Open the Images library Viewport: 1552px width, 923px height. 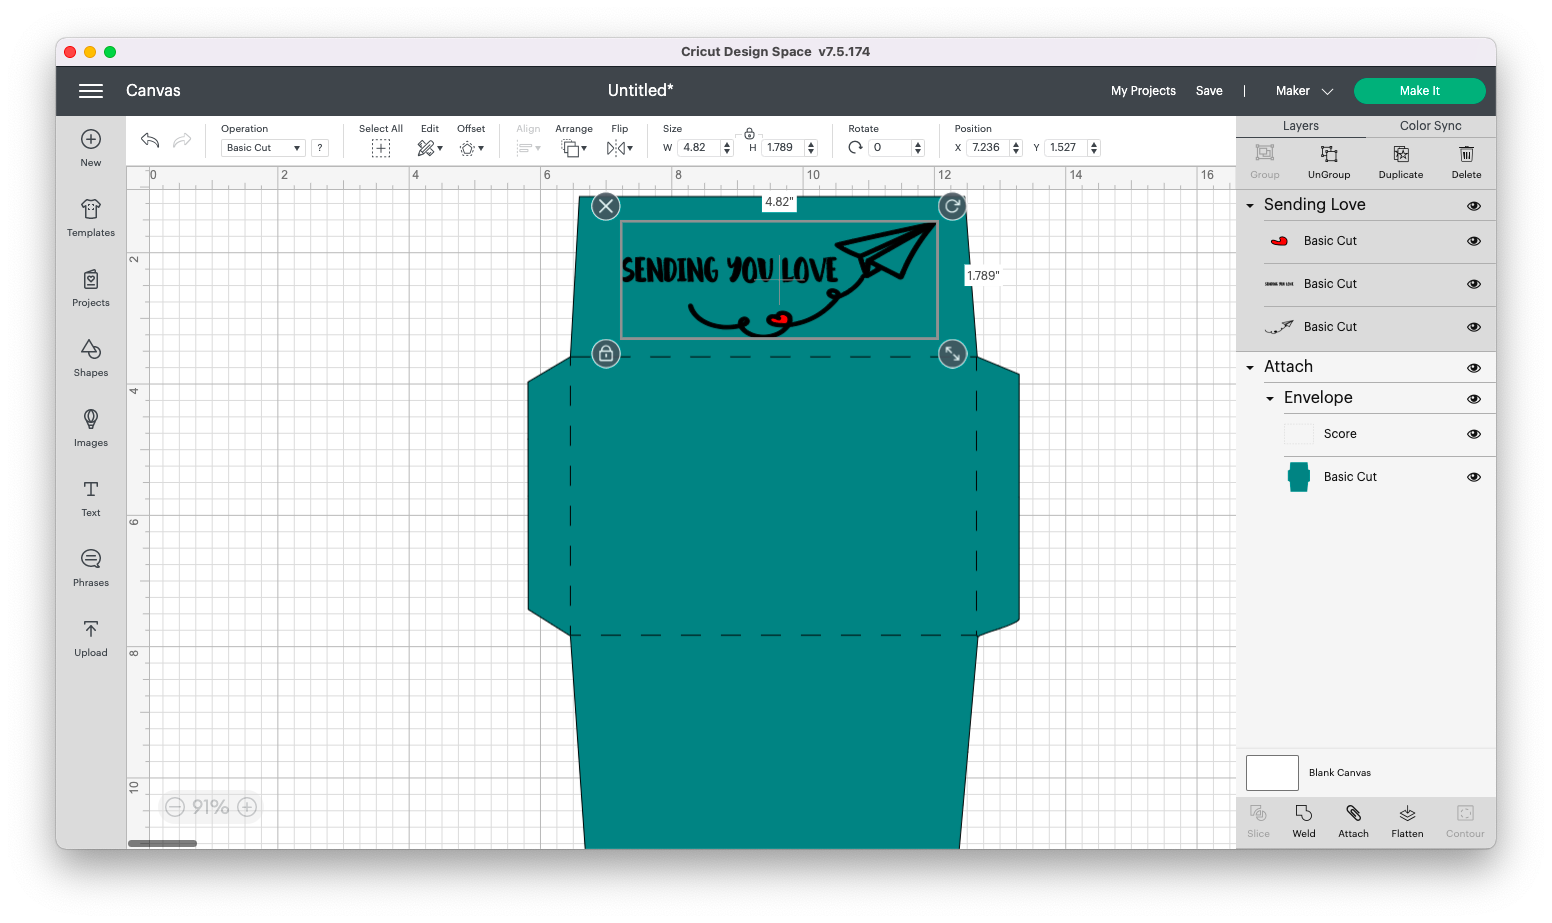[x=90, y=428]
